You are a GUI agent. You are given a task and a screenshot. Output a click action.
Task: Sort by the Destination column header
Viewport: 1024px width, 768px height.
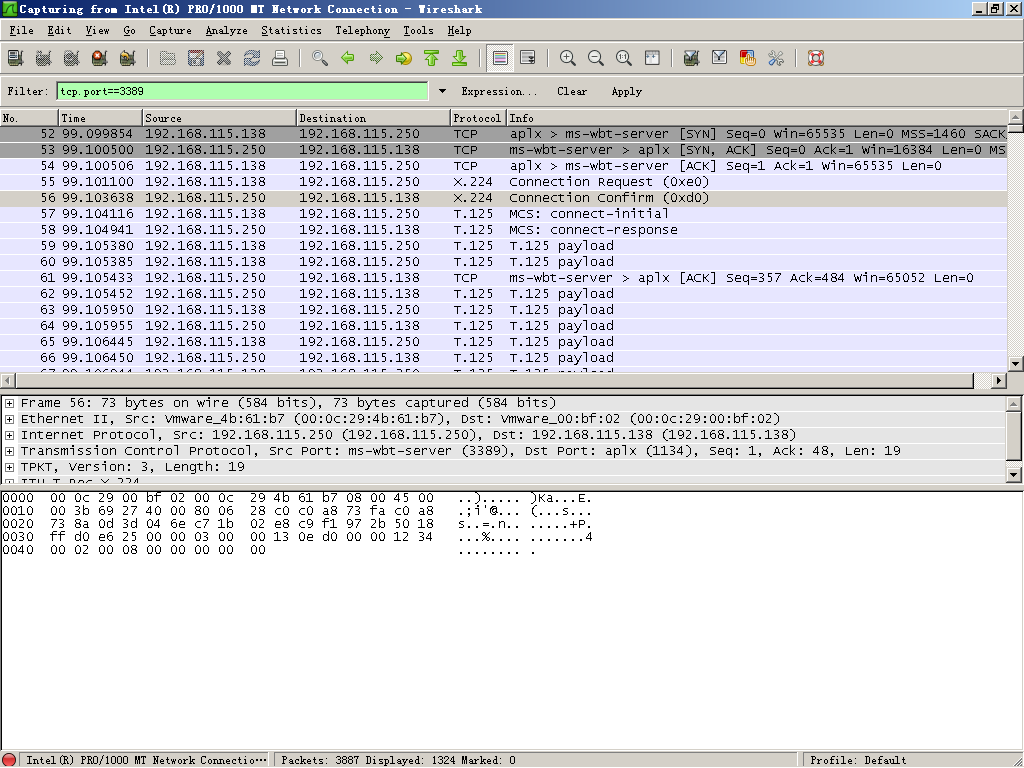pyautogui.click(x=374, y=118)
